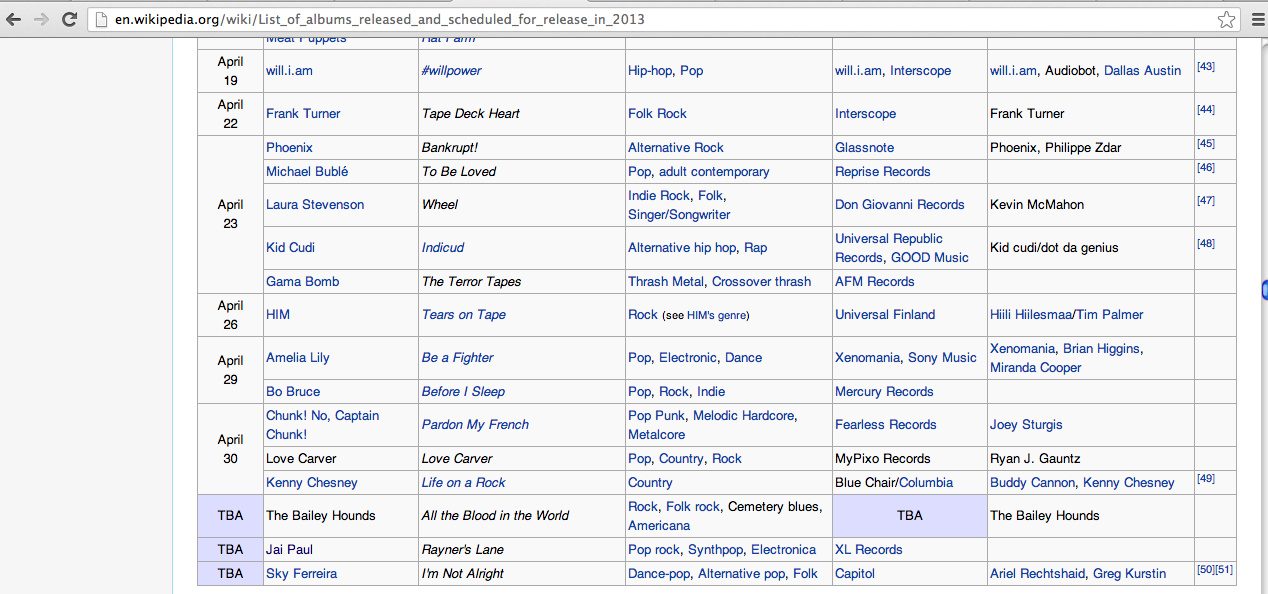Follow the HIM's genre link
Viewport: 1268px width, 594px height.
[716, 316]
